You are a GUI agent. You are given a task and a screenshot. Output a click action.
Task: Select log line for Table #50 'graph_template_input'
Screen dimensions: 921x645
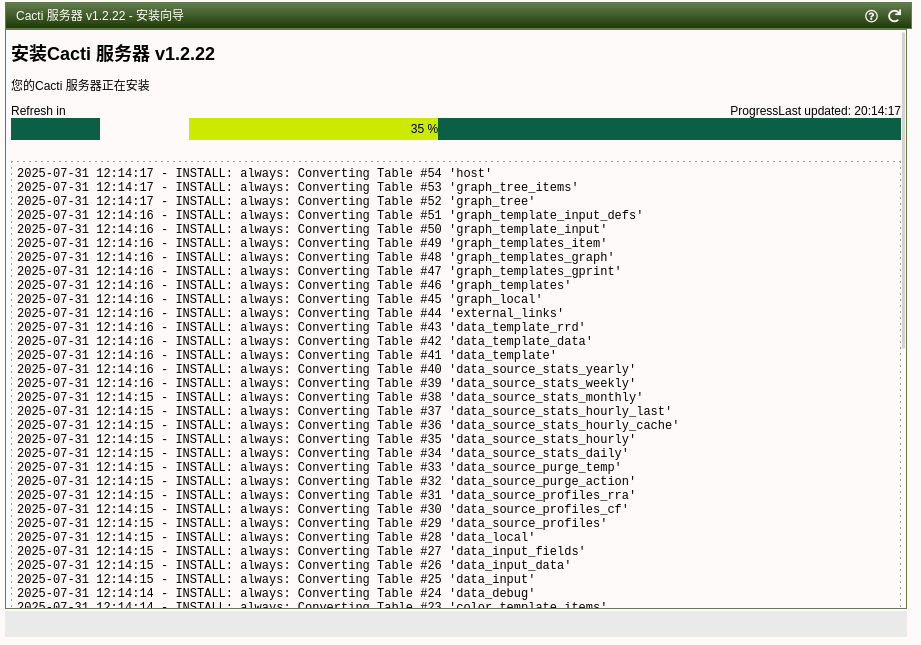(x=312, y=229)
